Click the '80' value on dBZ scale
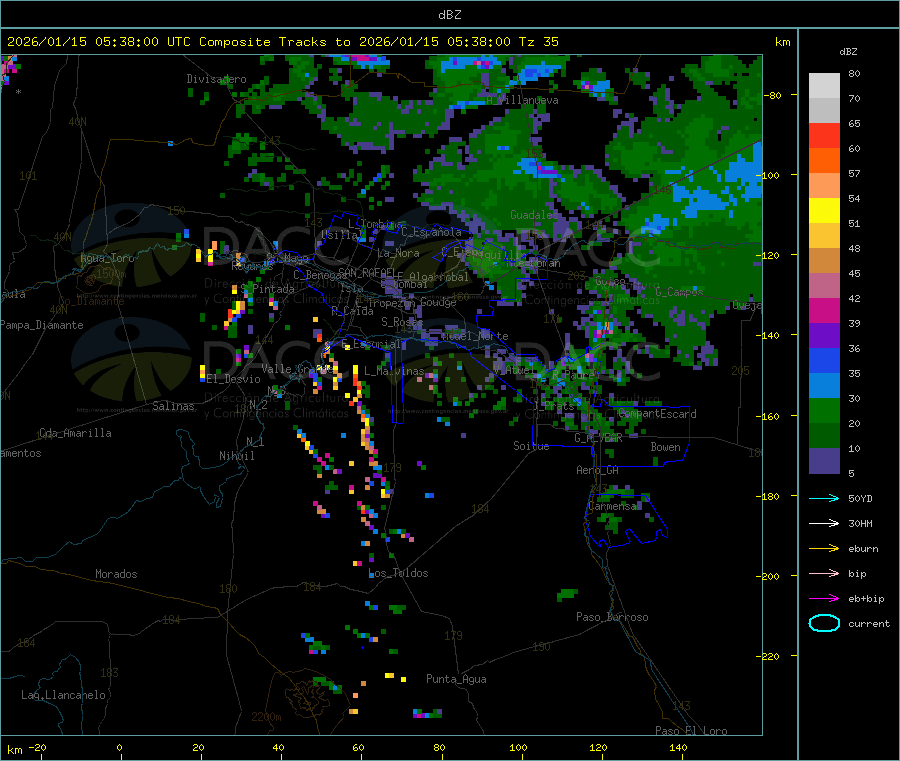 point(854,73)
